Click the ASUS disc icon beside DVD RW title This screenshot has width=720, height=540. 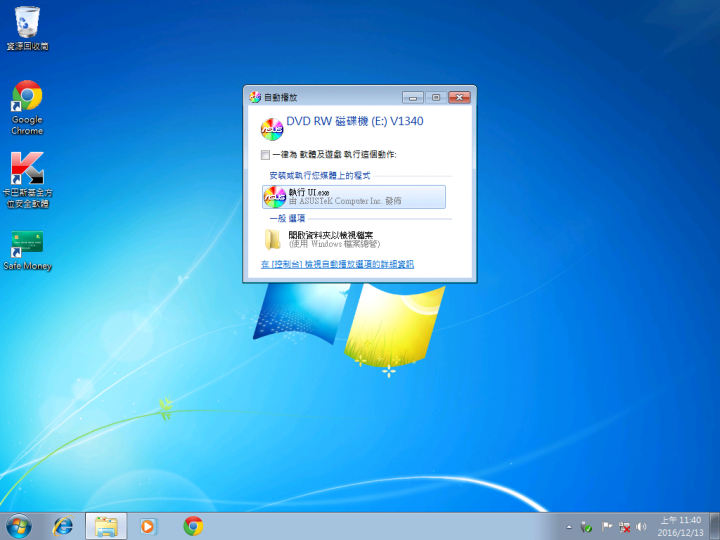(272, 129)
